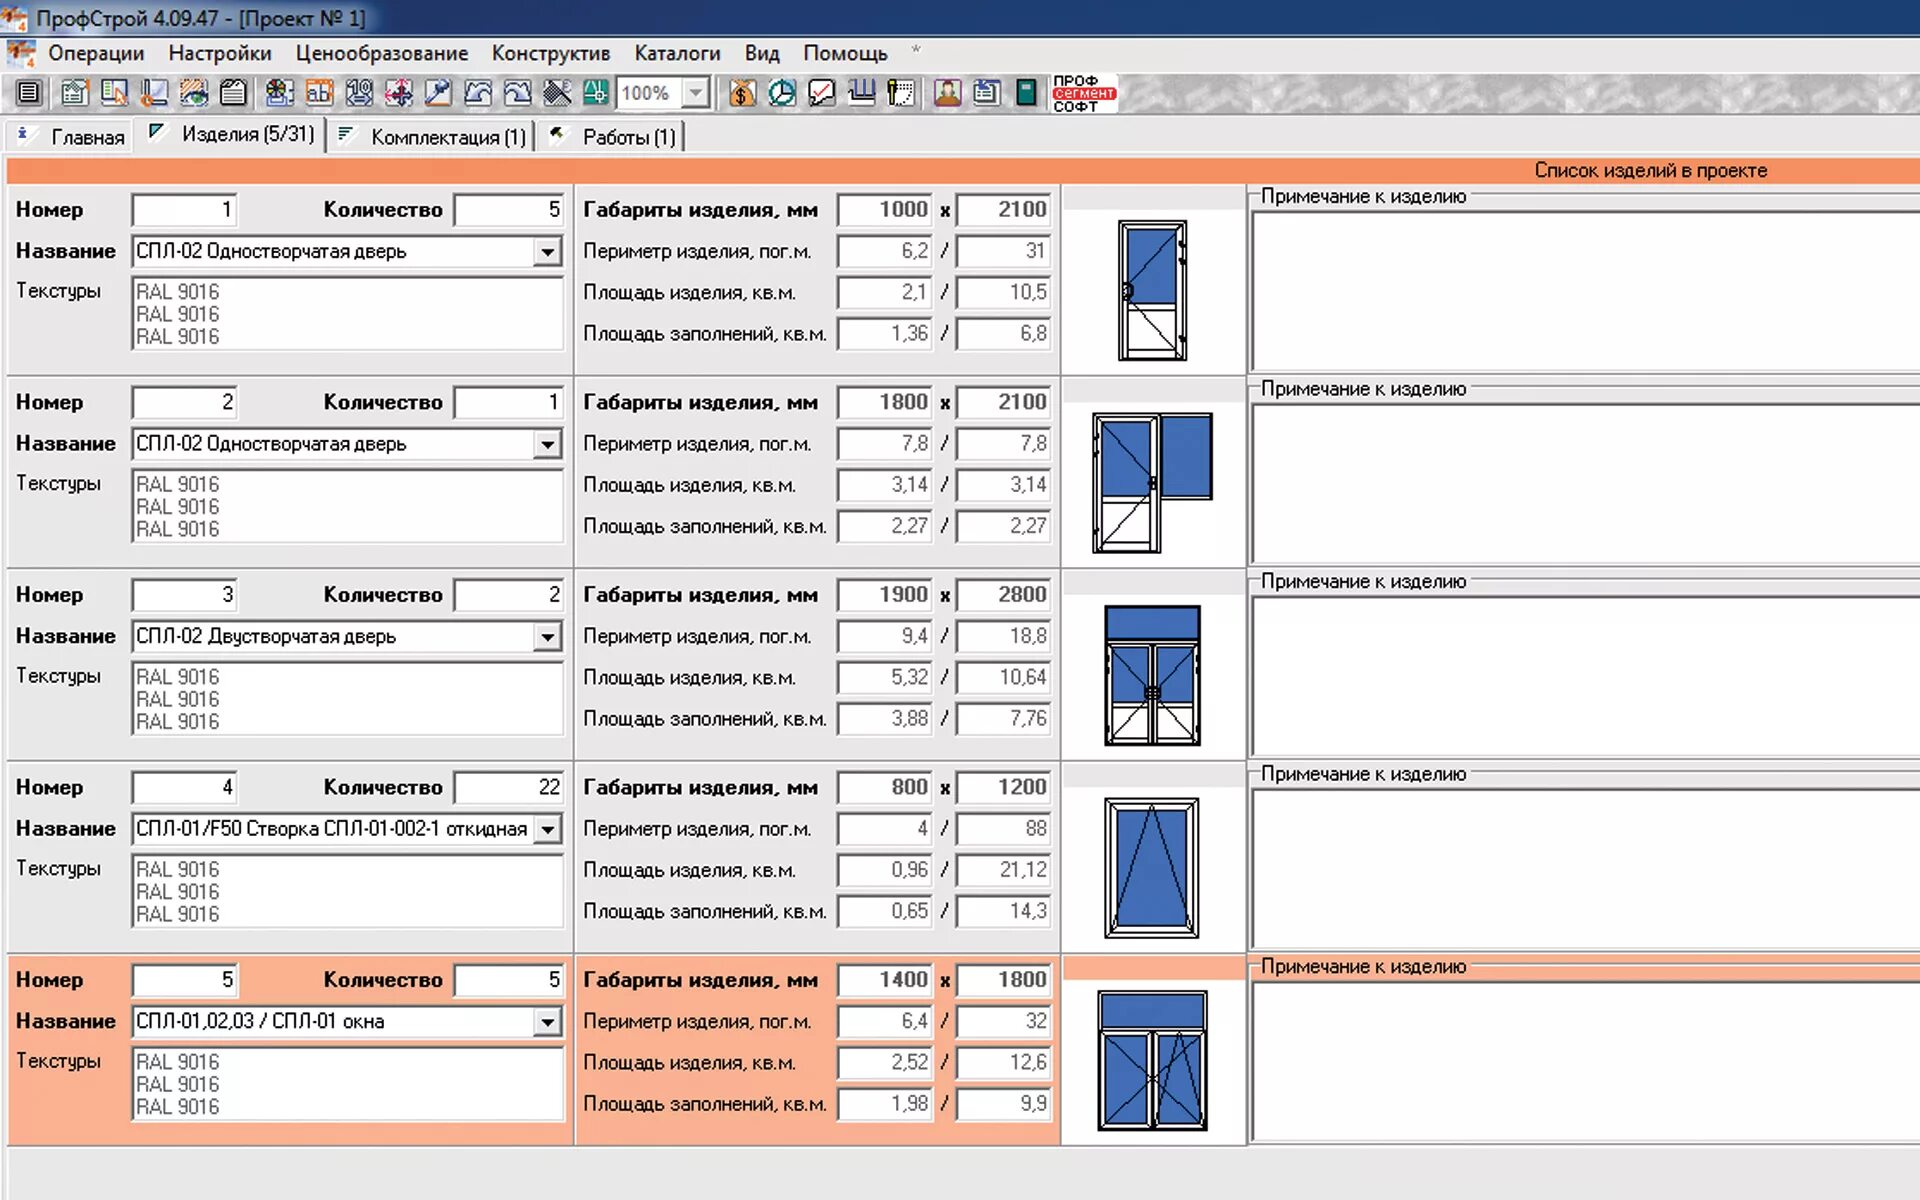
Task: Click the checkmark speech bubble toolbar icon
Action: pyautogui.click(x=821, y=93)
